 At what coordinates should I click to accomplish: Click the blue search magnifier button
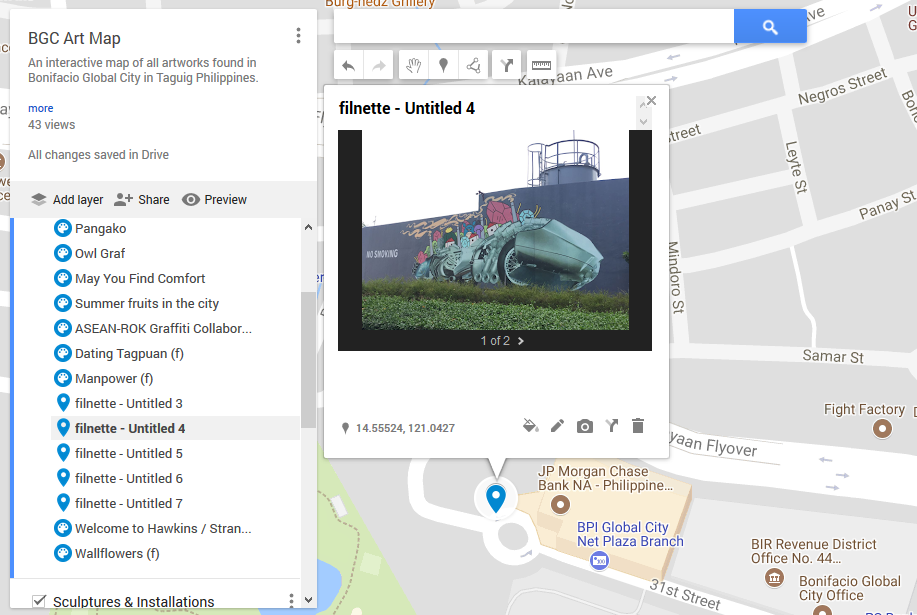[770, 26]
